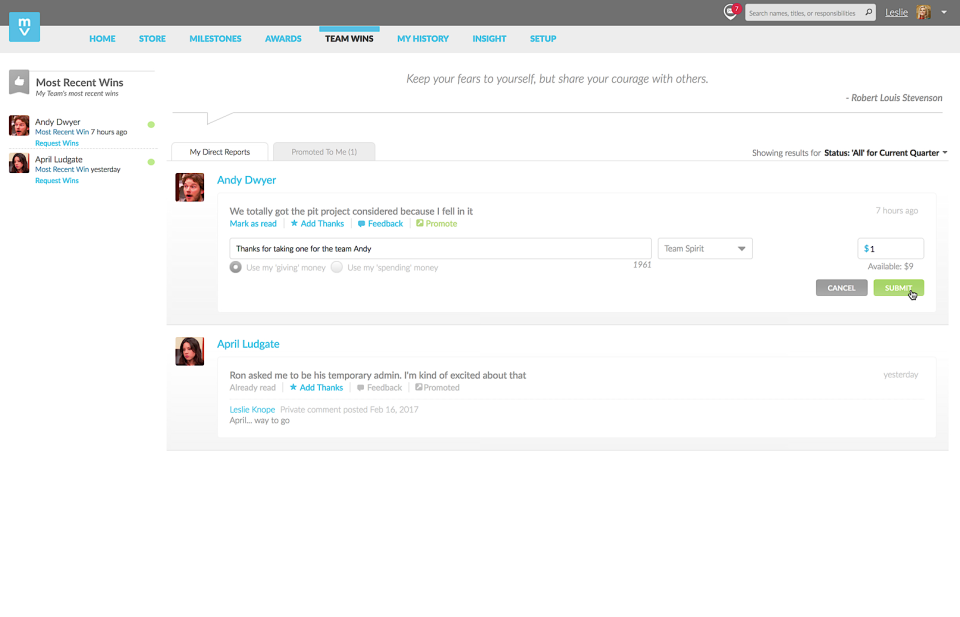Select 'Use my spending money' radio
This screenshot has height=617, width=960.
click(x=337, y=267)
